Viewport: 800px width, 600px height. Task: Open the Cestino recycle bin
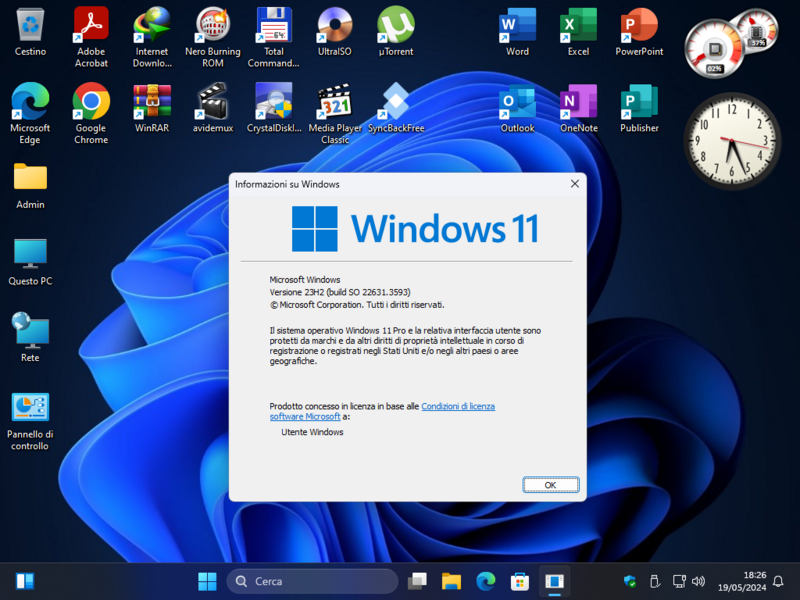coord(30,25)
